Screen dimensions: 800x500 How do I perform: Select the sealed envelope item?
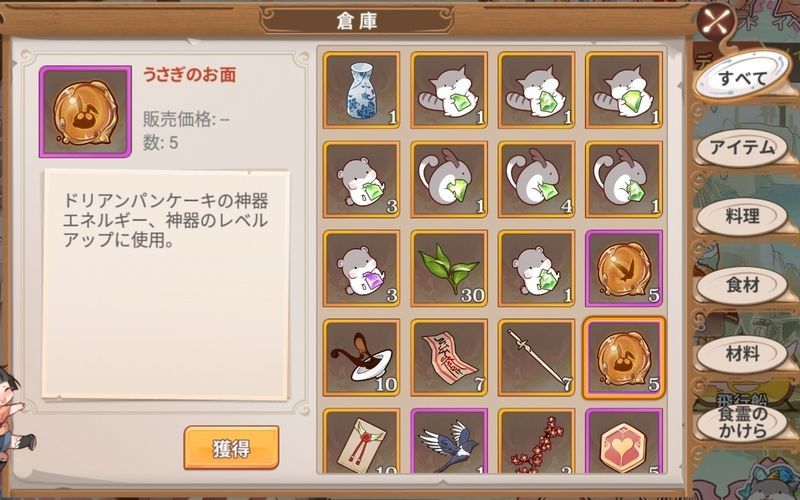[x=361, y=441]
